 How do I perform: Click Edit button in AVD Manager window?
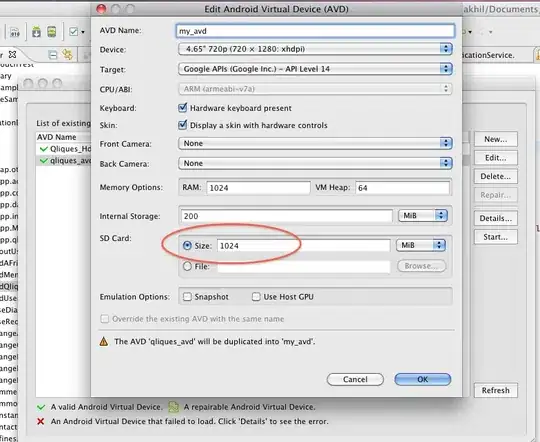coord(496,158)
